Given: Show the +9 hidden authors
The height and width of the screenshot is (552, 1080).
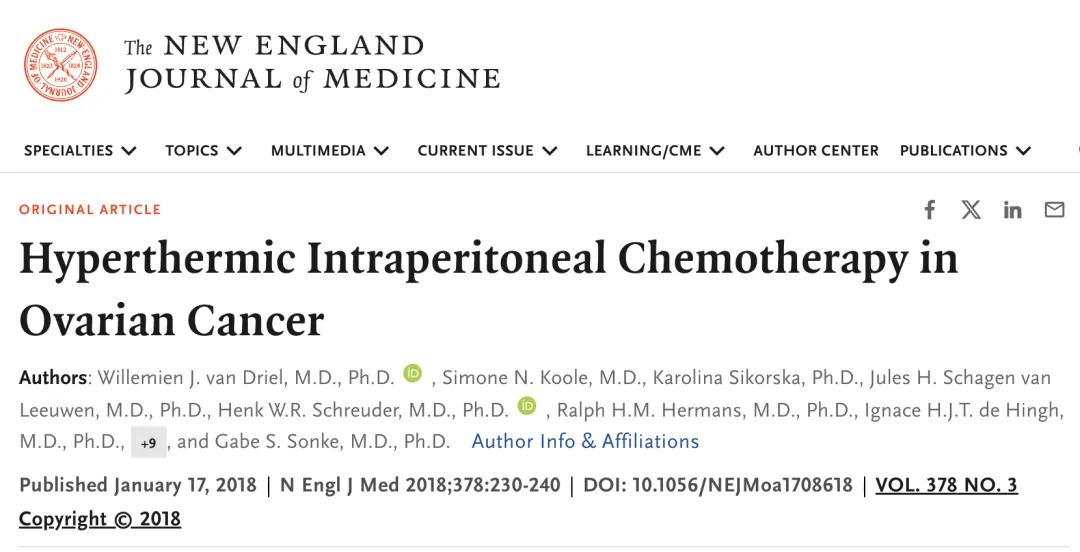Looking at the screenshot, I should click(149, 443).
